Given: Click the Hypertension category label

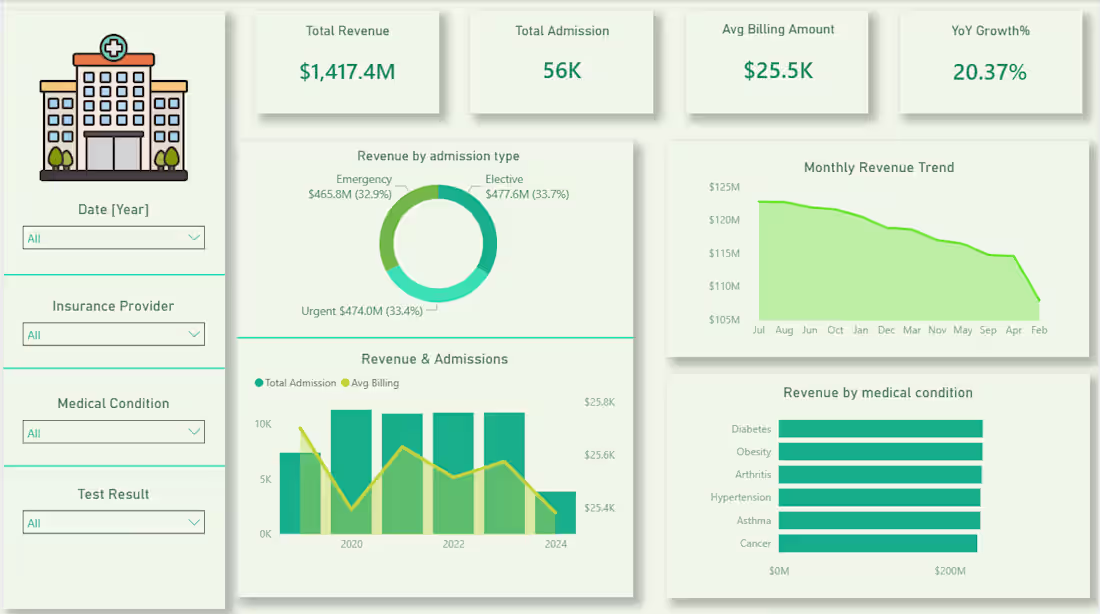Looking at the screenshot, I should [740, 497].
